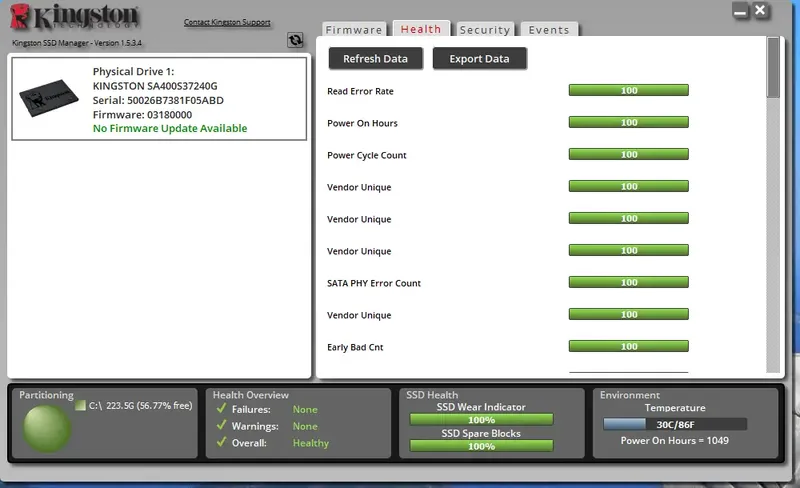Click the Warnings None status value
Image resolution: width=800 pixels, height=488 pixels.
tap(305, 426)
